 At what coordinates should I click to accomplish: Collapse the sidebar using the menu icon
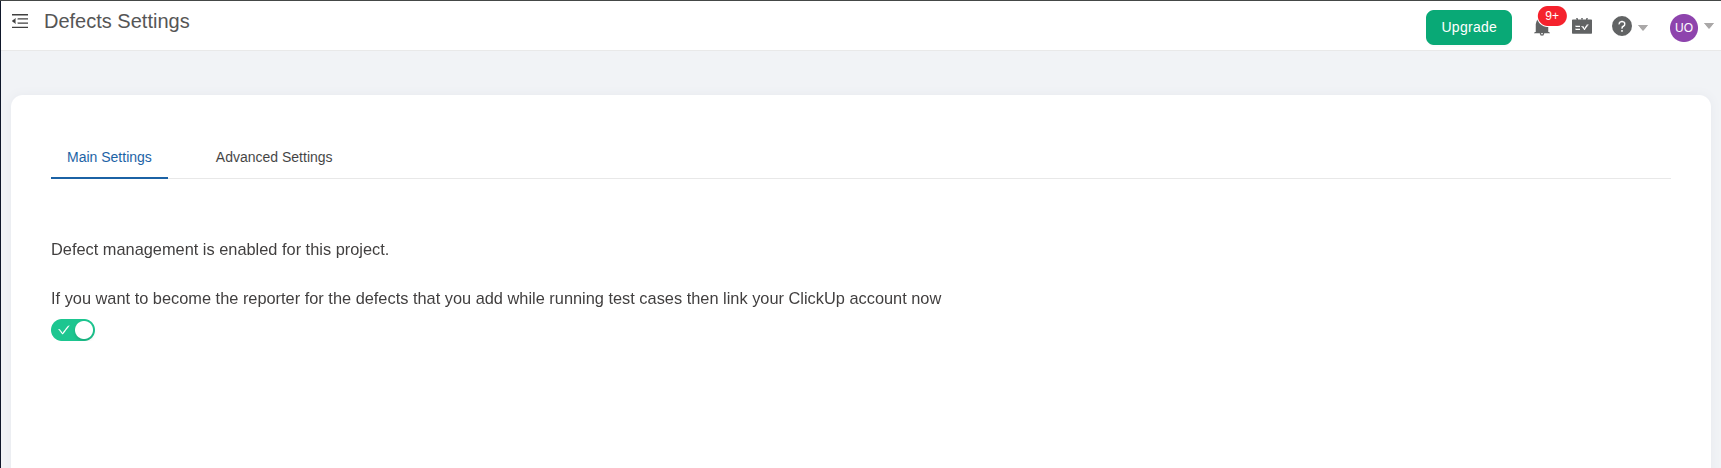20,21
